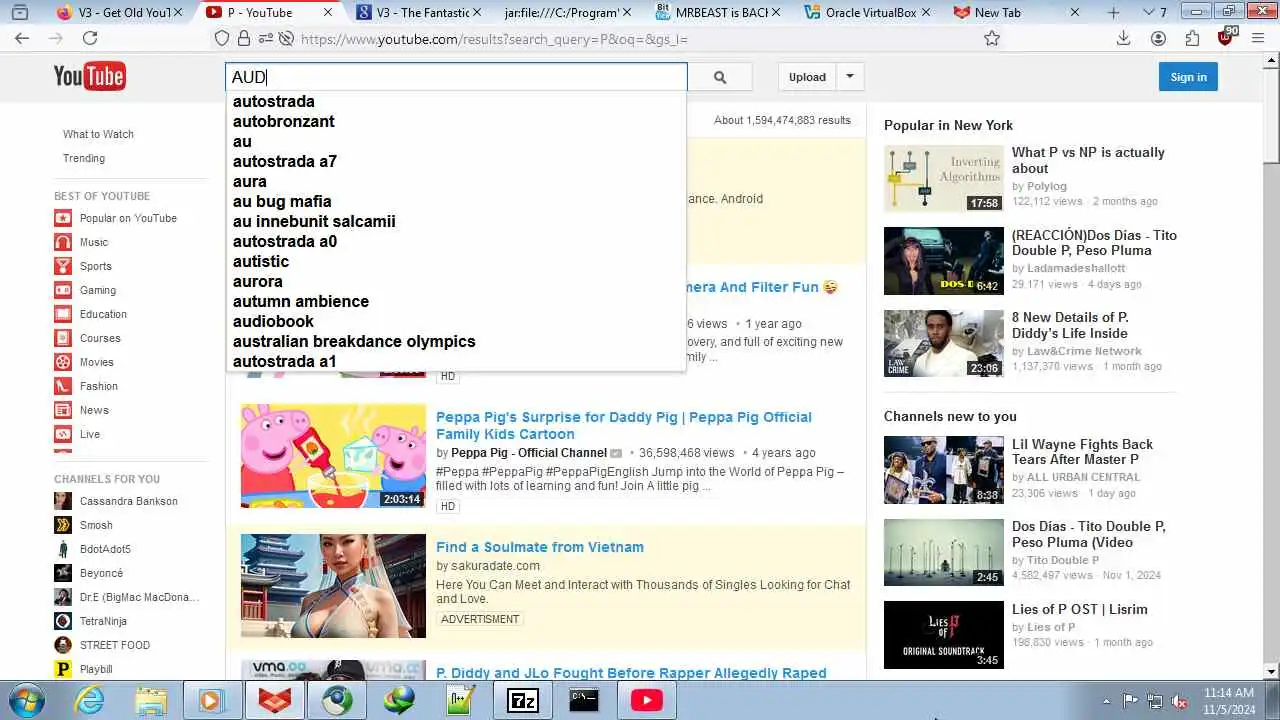Open the Beyoncé channel

(101, 573)
